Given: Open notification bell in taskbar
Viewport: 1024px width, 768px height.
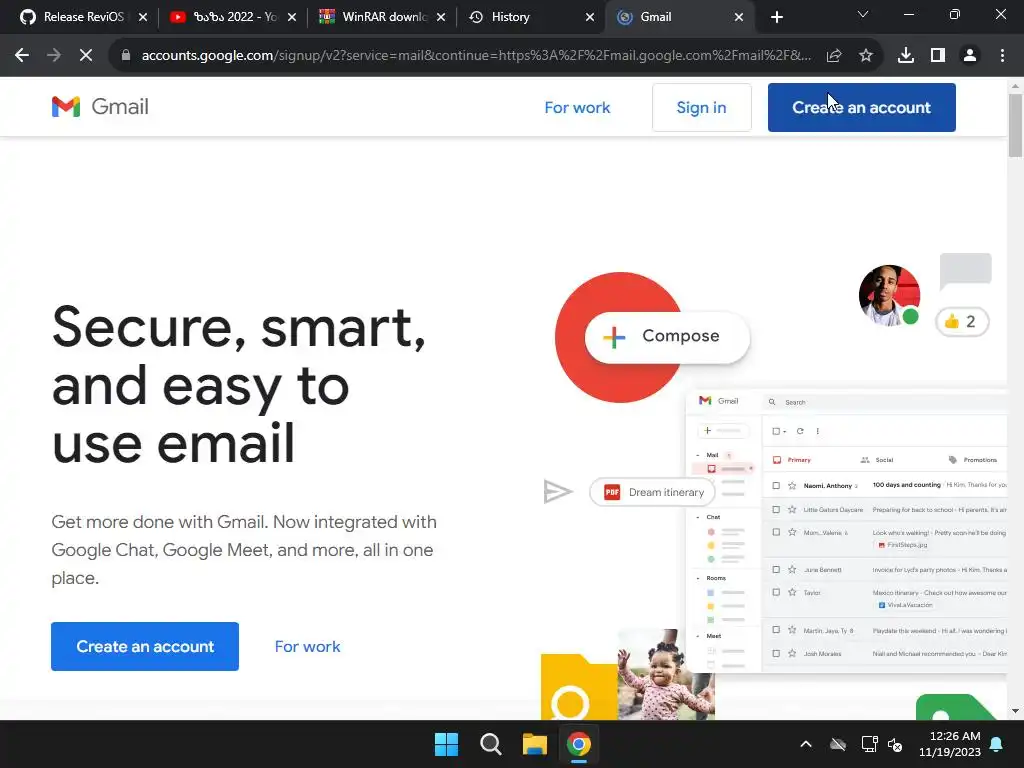Looking at the screenshot, I should (x=997, y=744).
